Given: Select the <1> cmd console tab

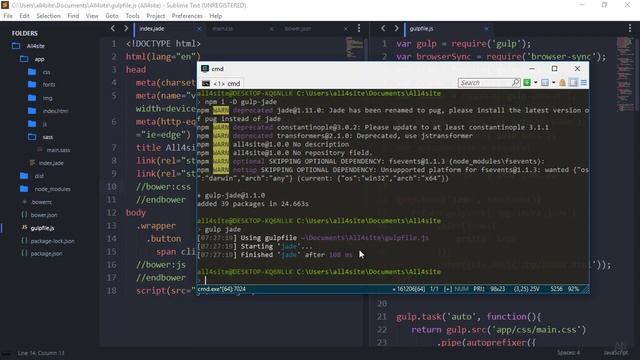Looking at the screenshot, I should coord(221,83).
